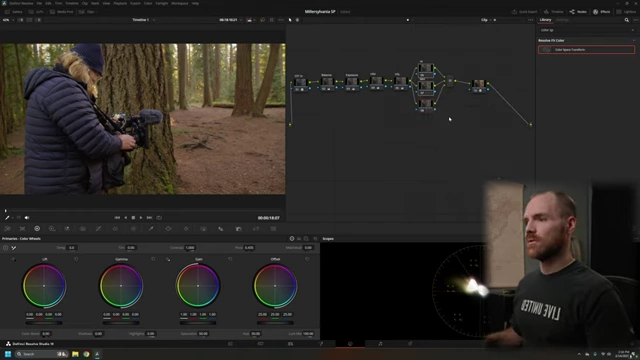Viewport: 640px width, 360px height.
Task: Open node graph options three-dot menu
Action: pyautogui.click(x=530, y=20)
